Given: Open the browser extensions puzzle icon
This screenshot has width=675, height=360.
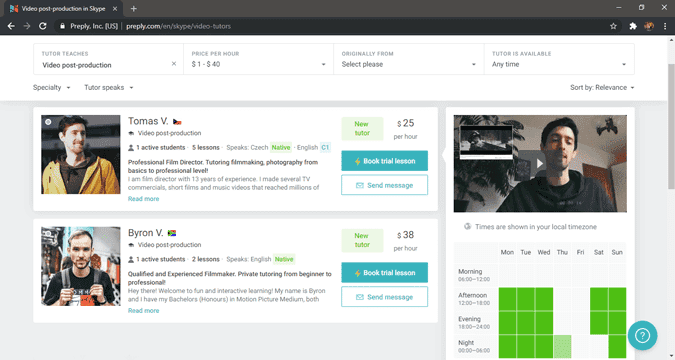Looking at the screenshot, I should pos(633,26).
